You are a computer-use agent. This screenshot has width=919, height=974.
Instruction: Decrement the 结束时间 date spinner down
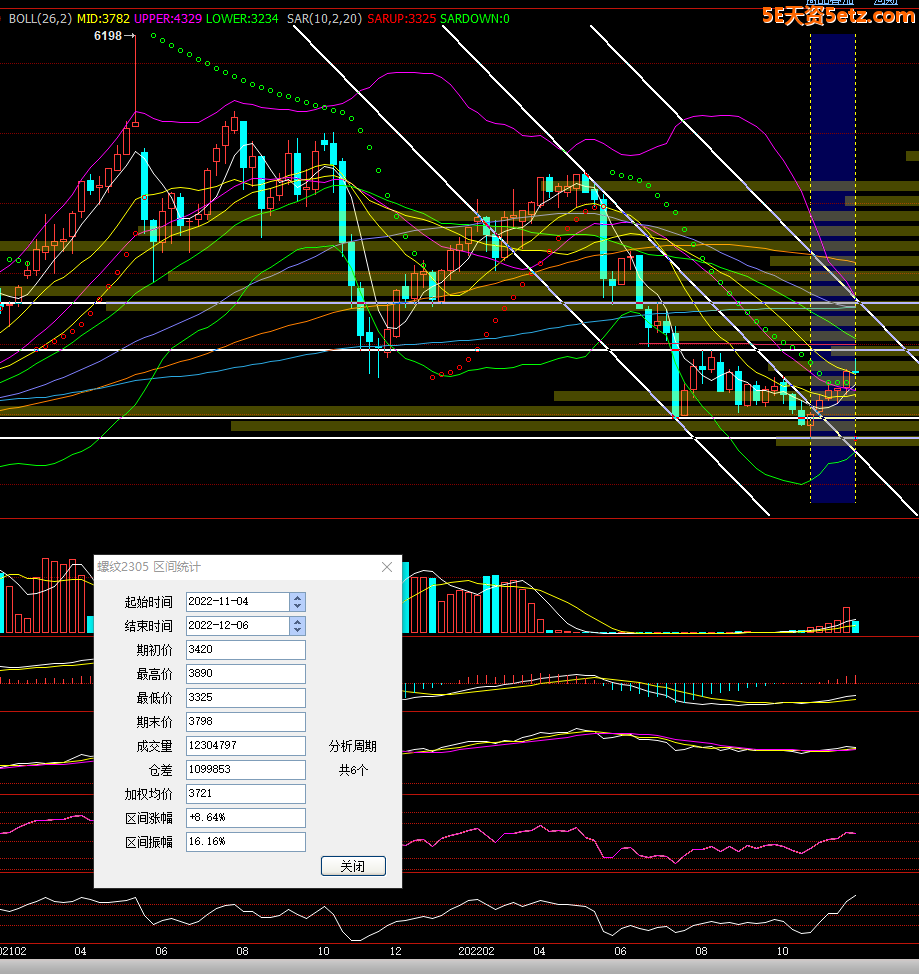click(298, 630)
